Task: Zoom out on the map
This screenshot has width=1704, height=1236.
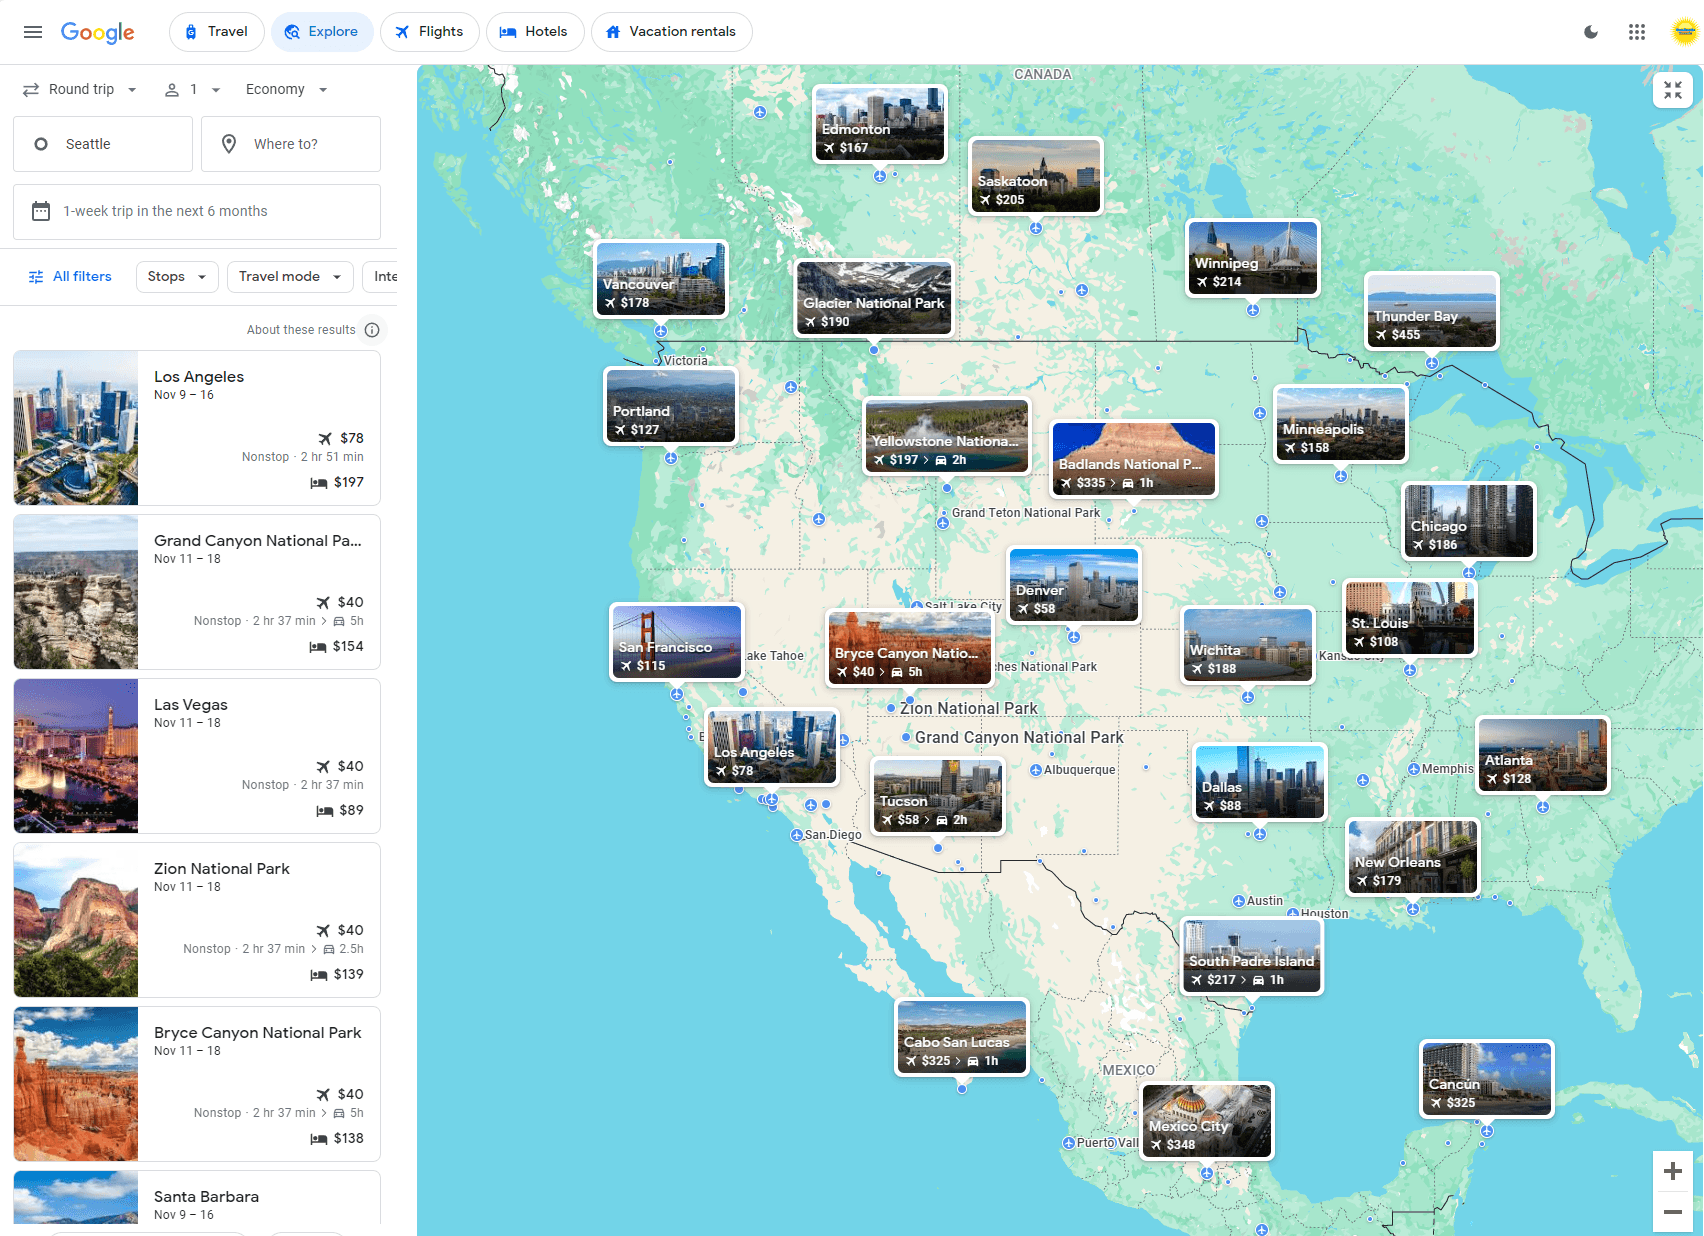Action: coord(1674,1213)
